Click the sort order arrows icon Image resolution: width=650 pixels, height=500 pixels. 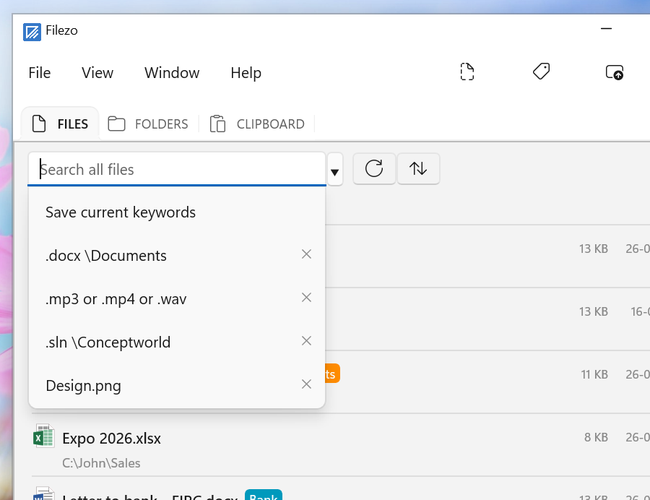pyautogui.click(x=418, y=169)
